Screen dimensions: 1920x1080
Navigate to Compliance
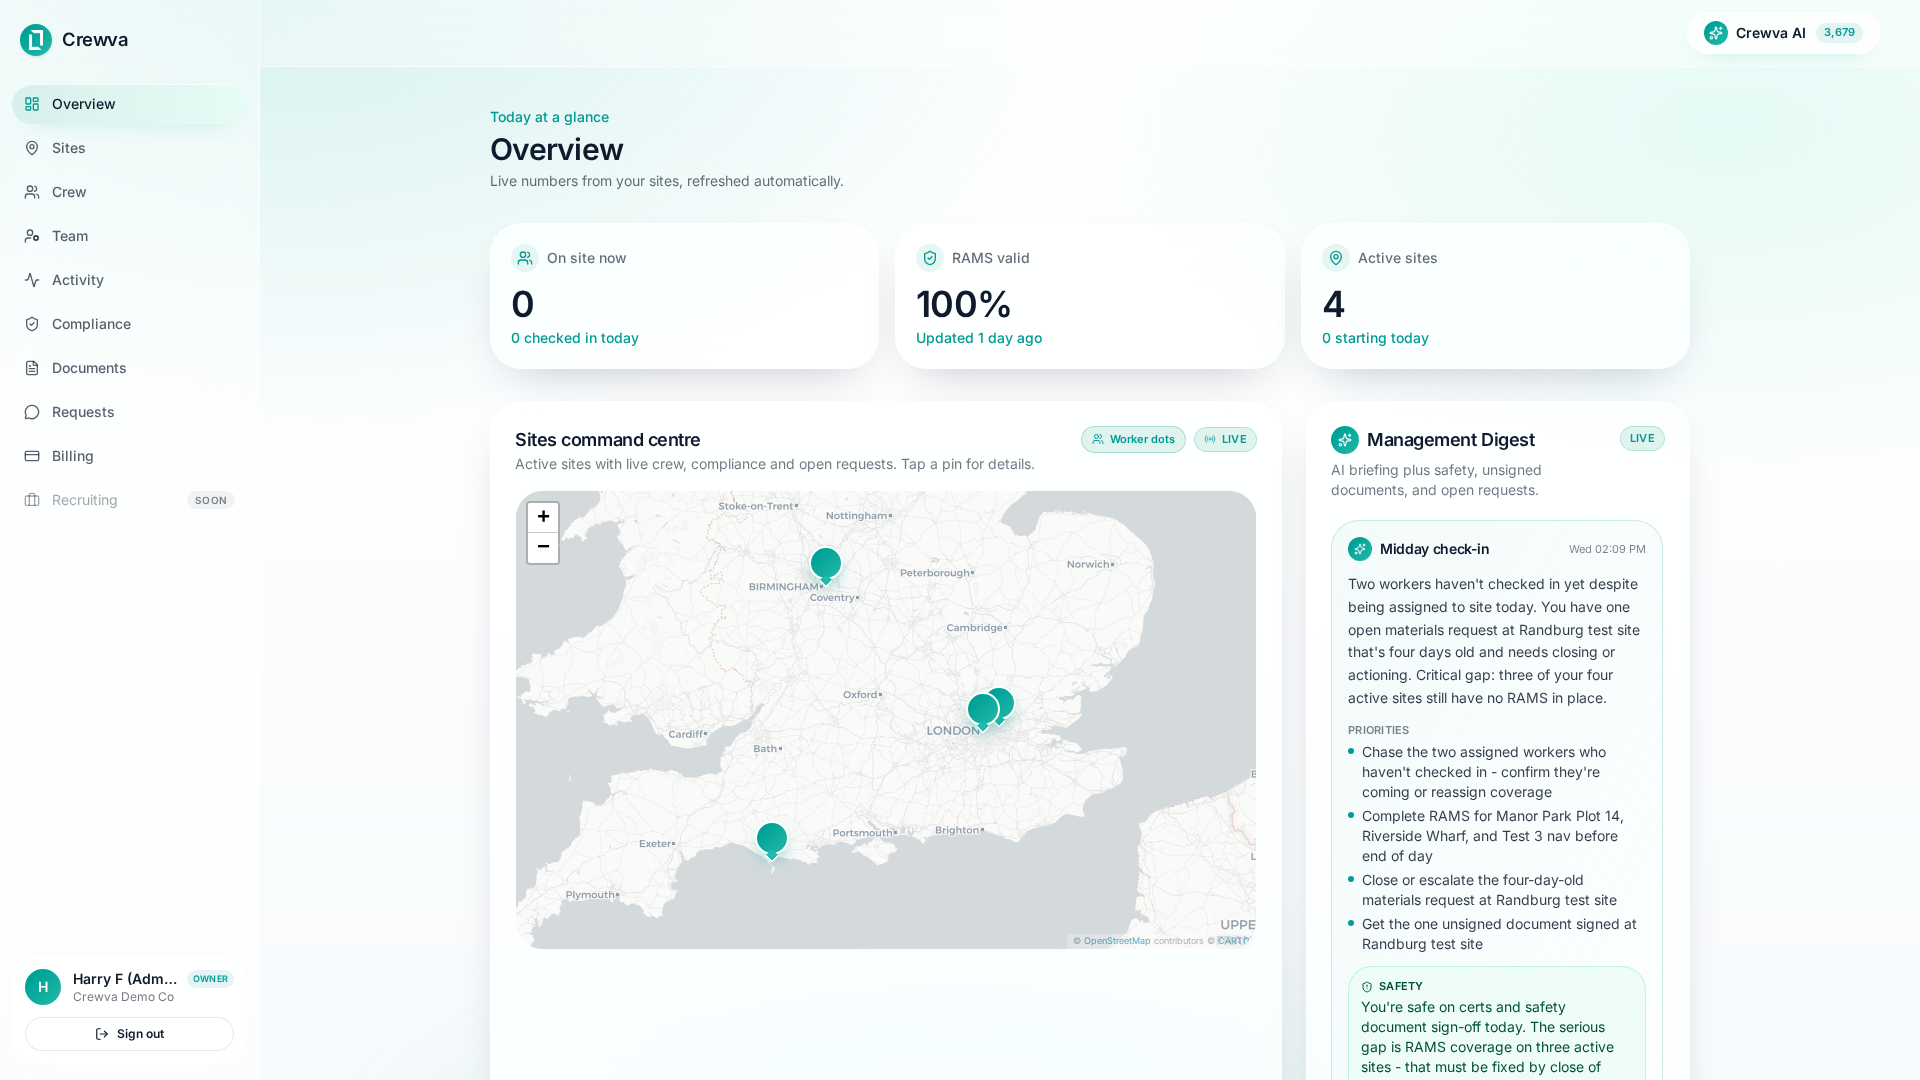[x=129, y=324]
